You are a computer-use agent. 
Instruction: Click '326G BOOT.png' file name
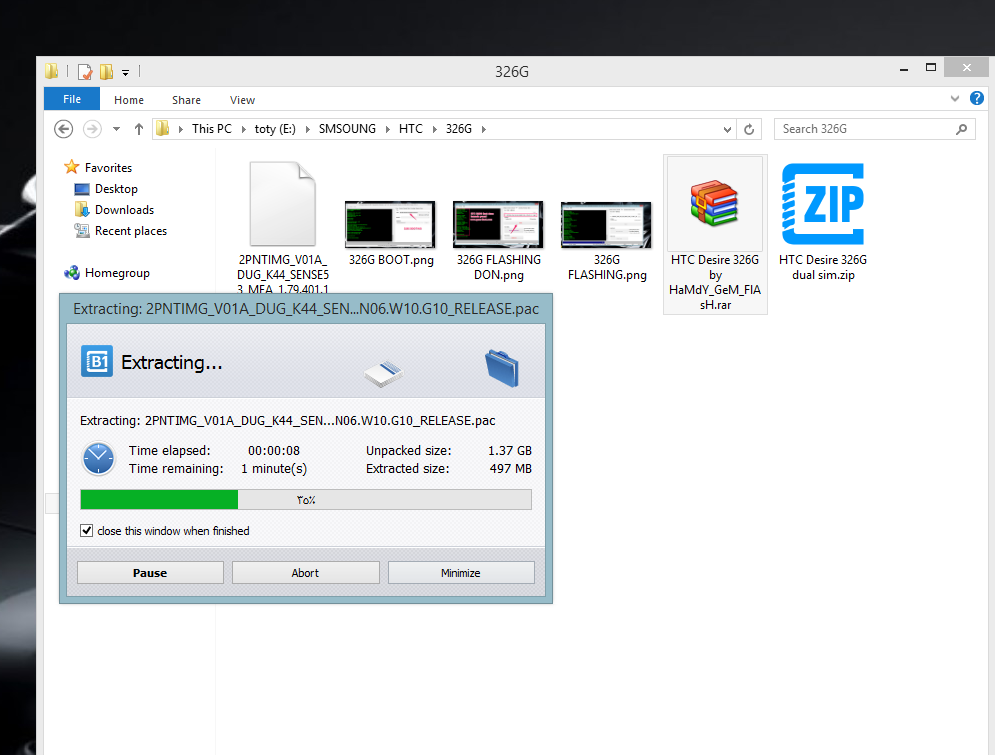tap(392, 259)
